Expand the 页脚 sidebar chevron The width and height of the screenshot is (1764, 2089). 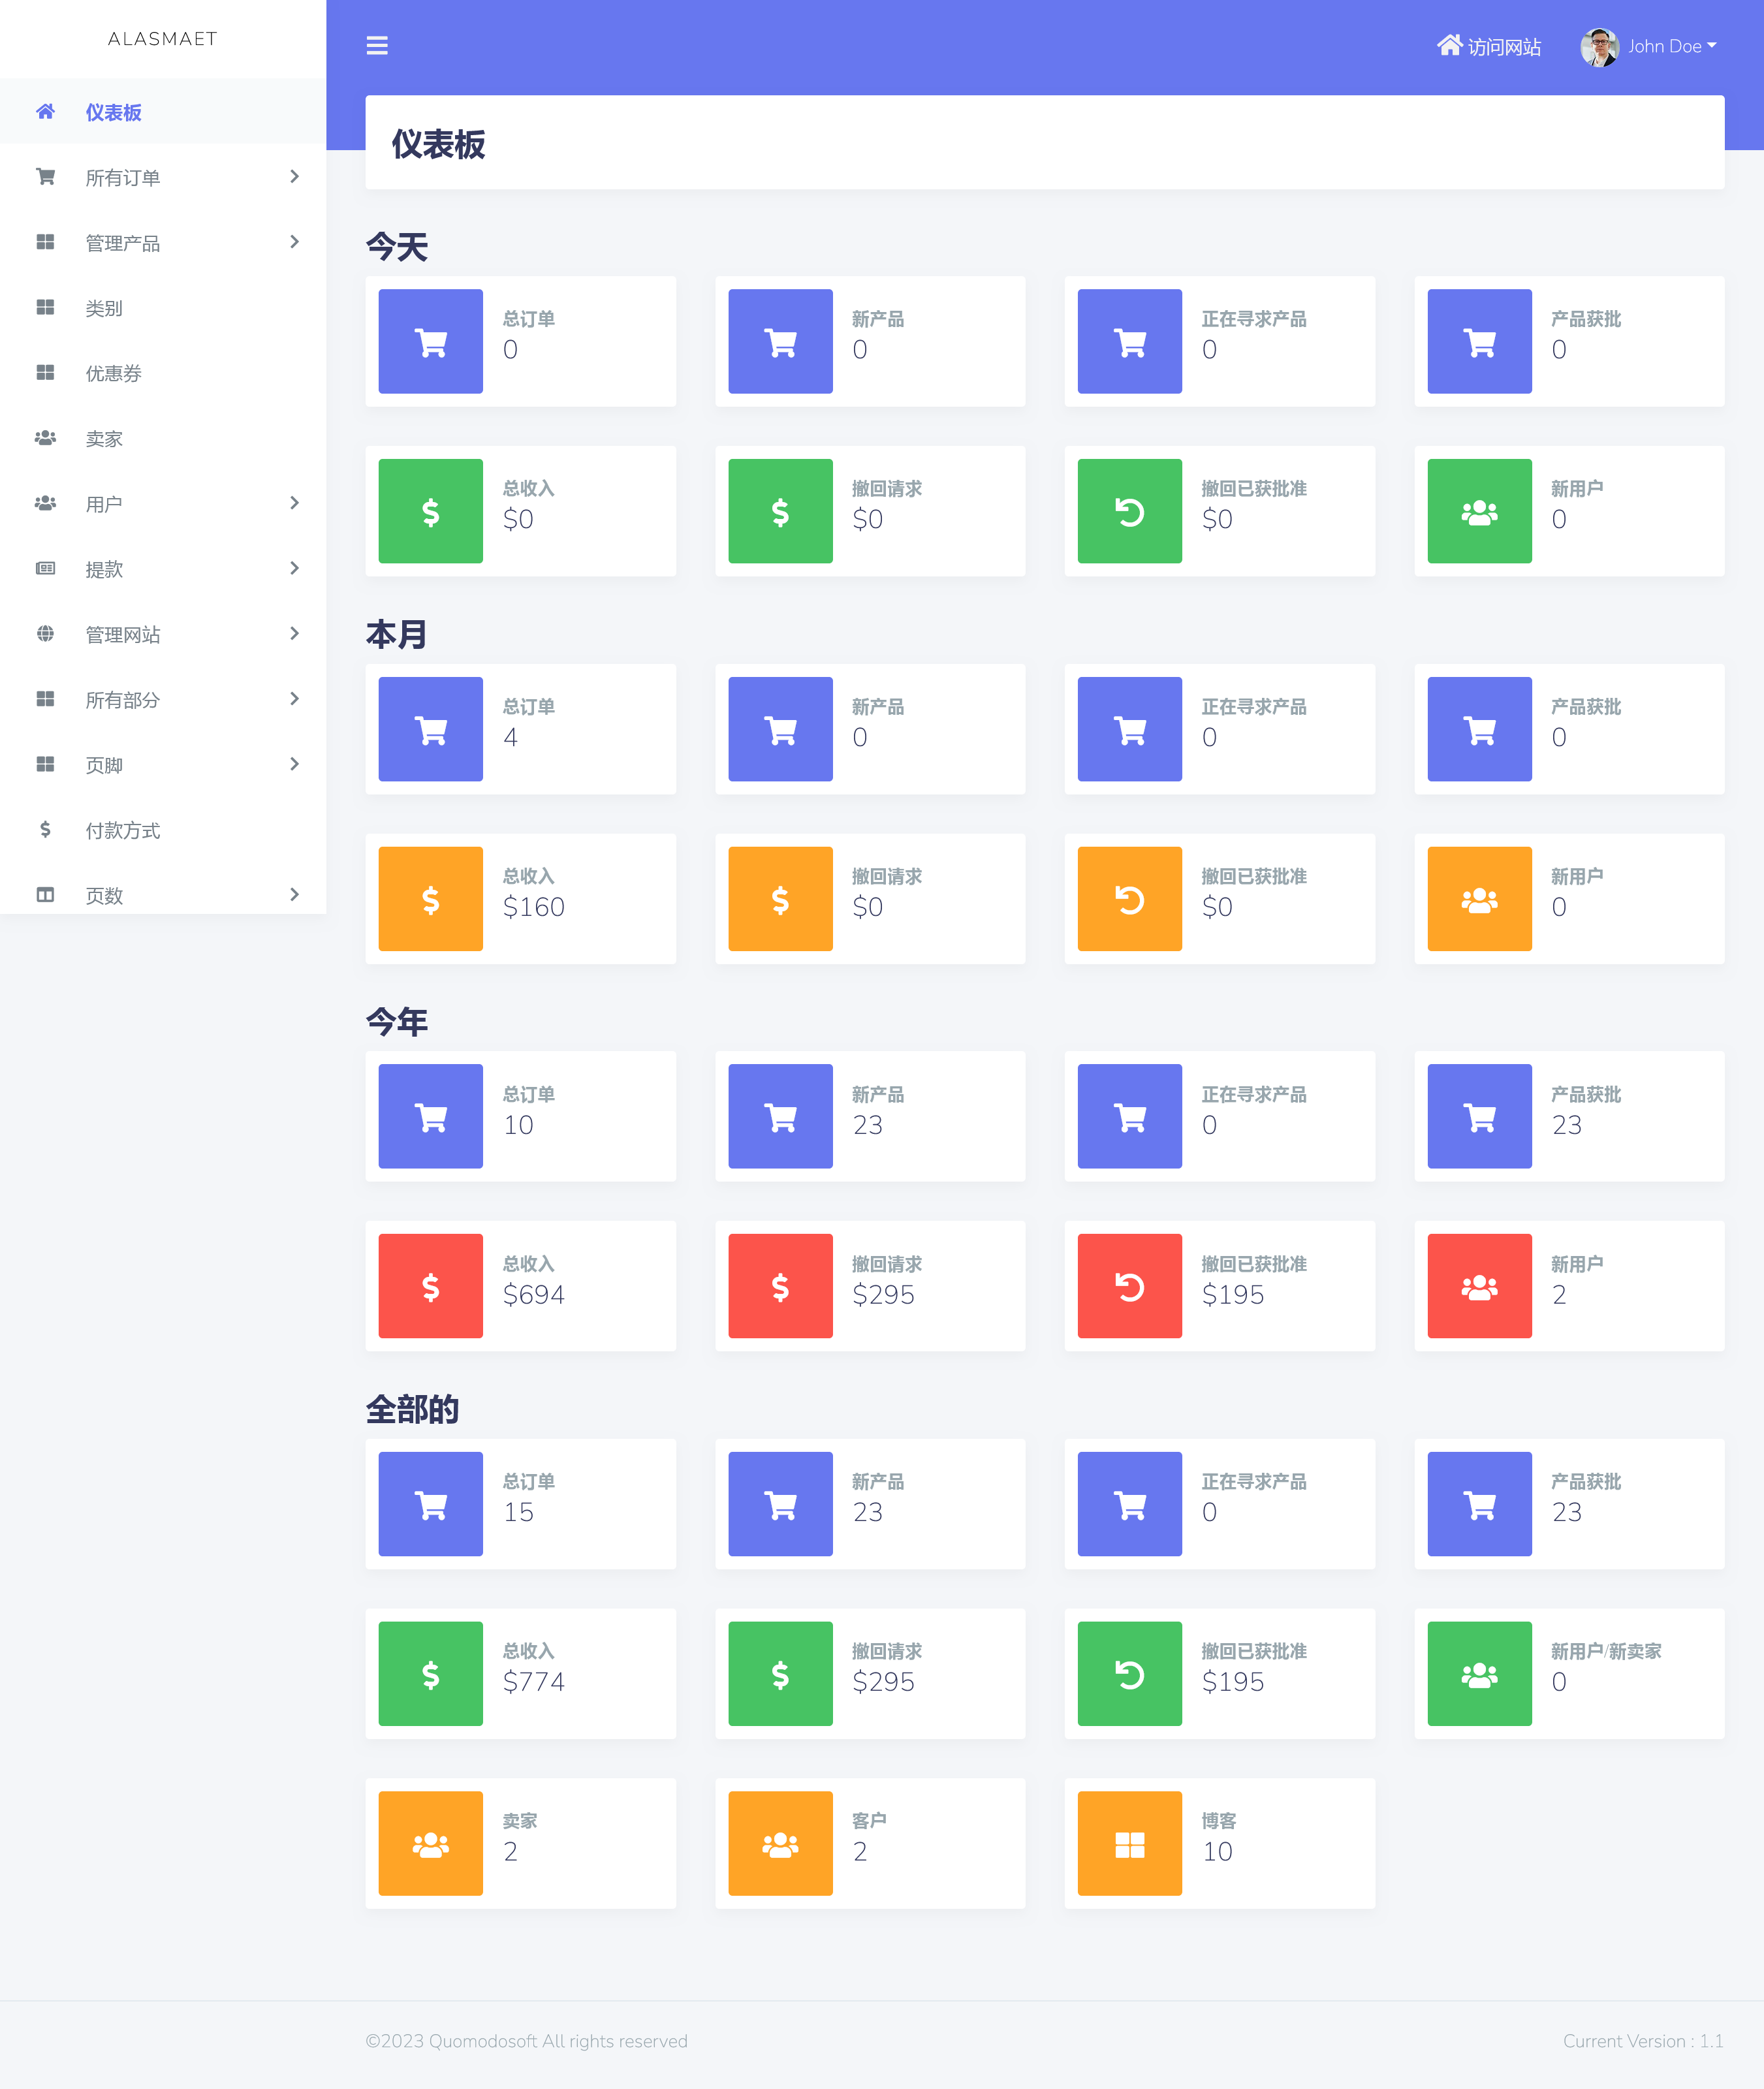point(294,764)
